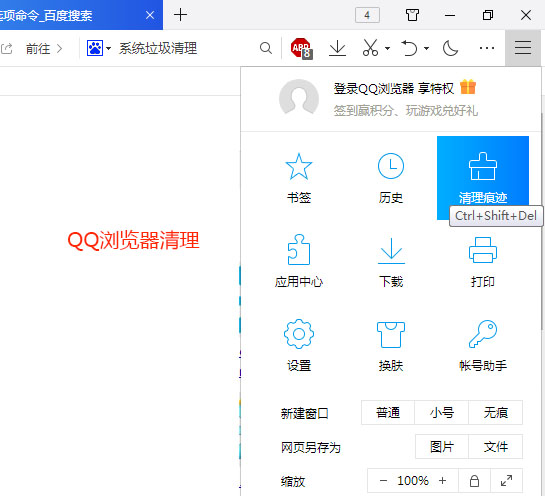This screenshot has width=545, height=496.
Task: Open a 无痕 incognito new window
Action: point(496,413)
